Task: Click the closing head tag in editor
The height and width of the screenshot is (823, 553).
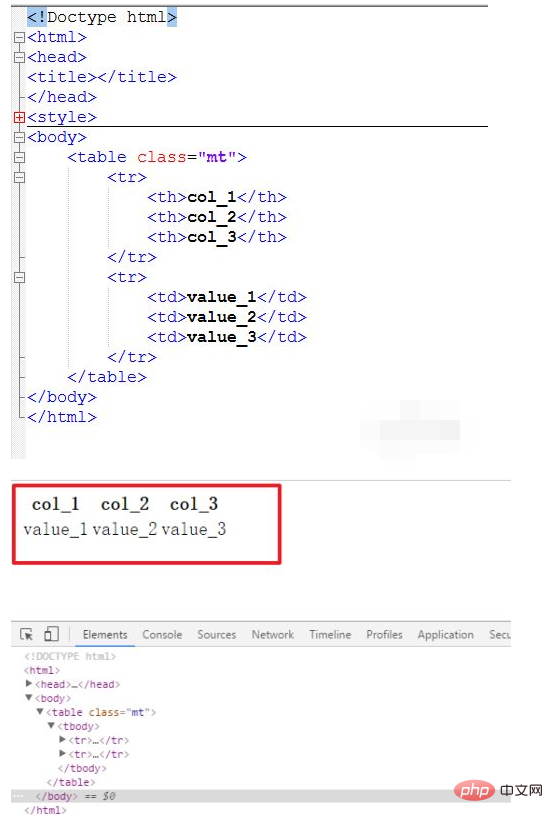Action: point(62,97)
